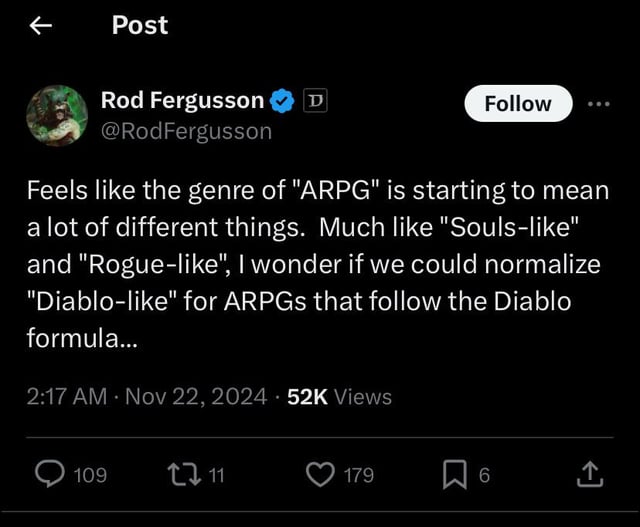Open the three-dot more options menu
The height and width of the screenshot is (527, 640).
pyautogui.click(x=599, y=104)
